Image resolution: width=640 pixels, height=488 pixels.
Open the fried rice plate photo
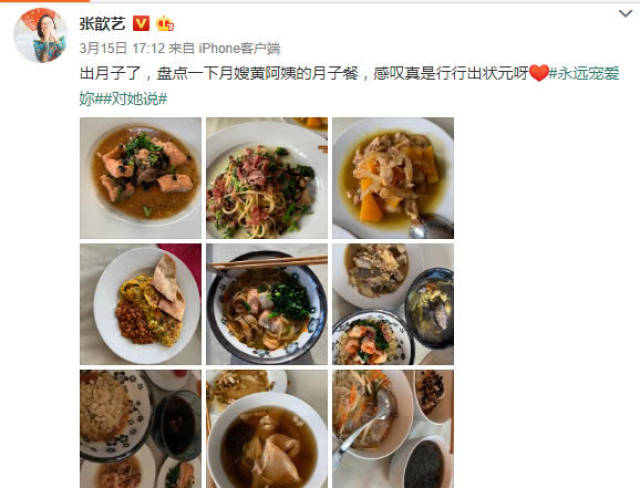coord(140,429)
